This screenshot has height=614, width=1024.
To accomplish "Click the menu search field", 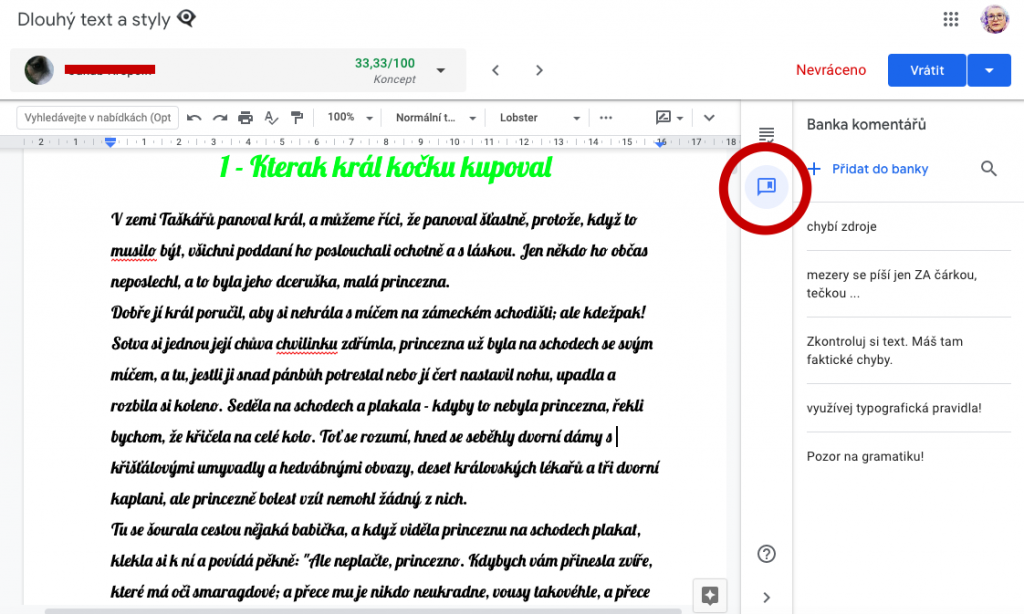I will click(x=98, y=118).
